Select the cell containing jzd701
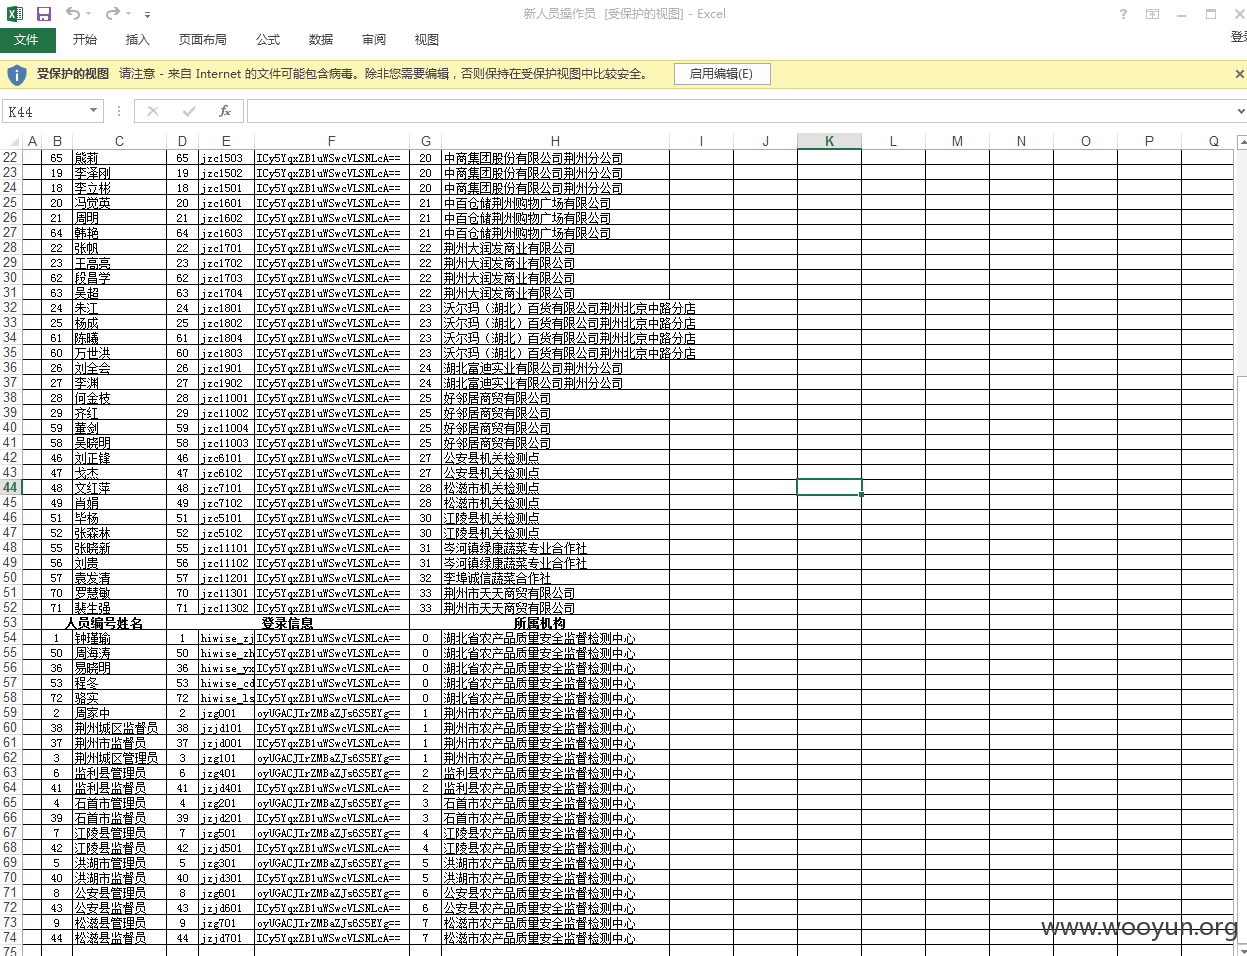 click(226, 938)
